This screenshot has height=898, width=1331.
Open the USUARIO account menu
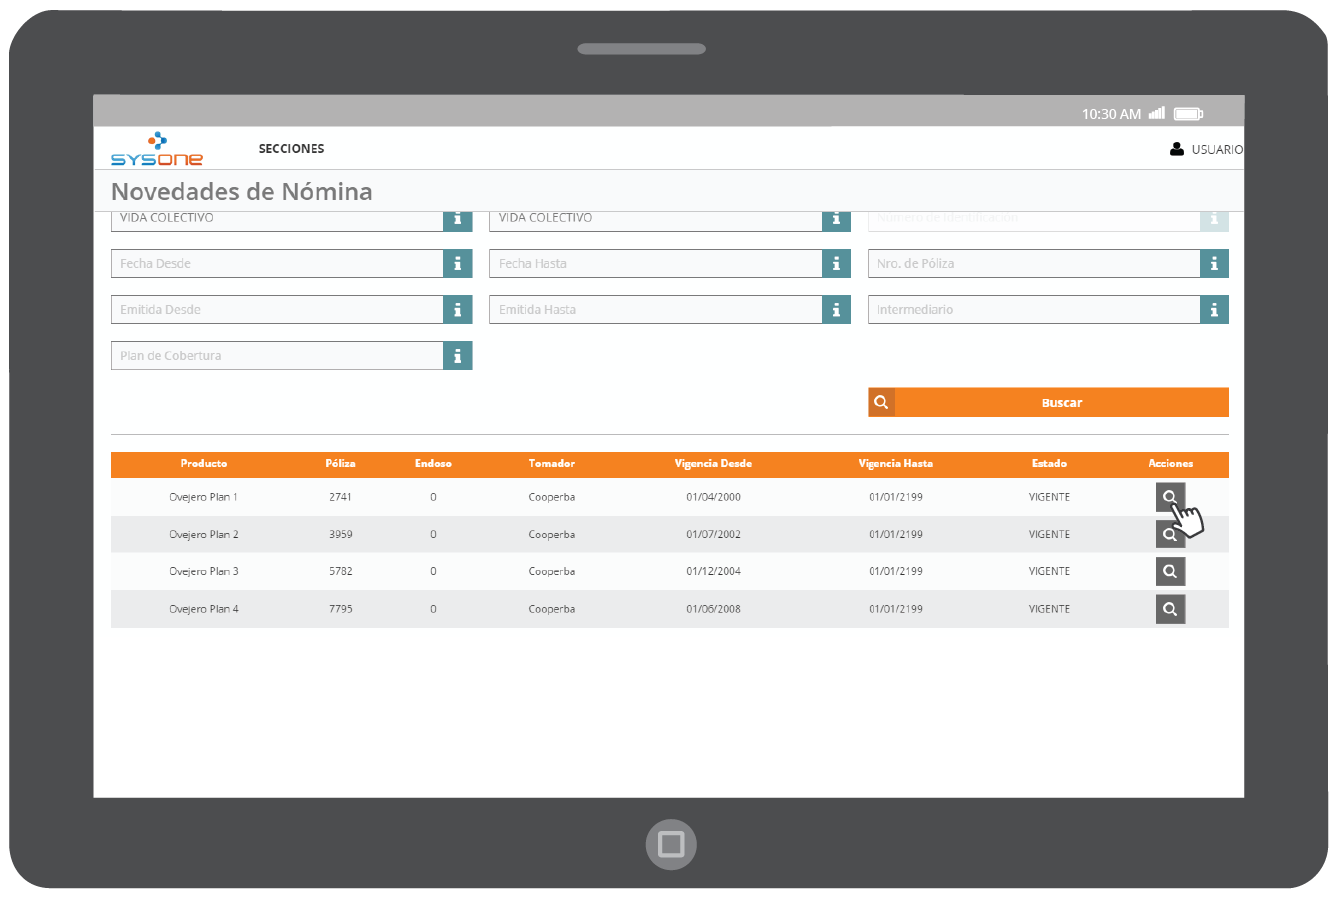(x=1206, y=149)
